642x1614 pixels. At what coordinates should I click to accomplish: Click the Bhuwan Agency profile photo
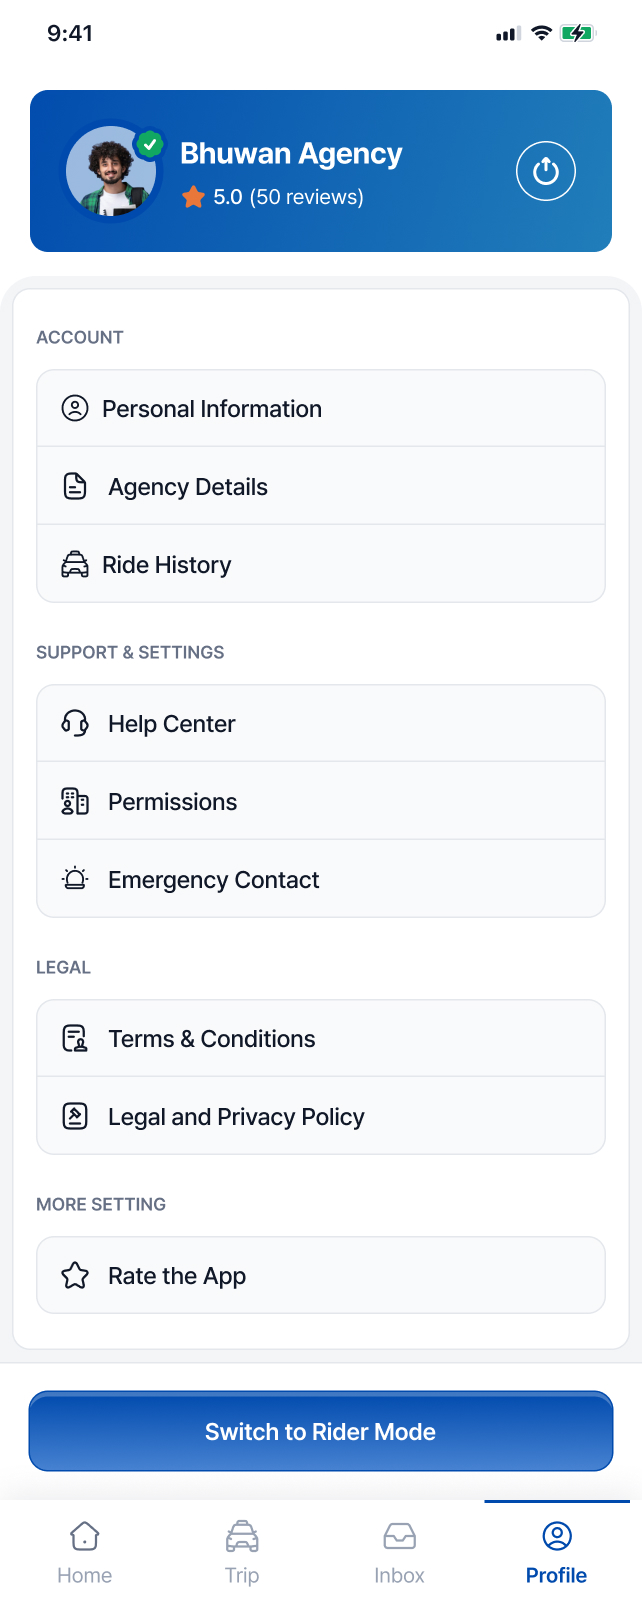click(110, 172)
